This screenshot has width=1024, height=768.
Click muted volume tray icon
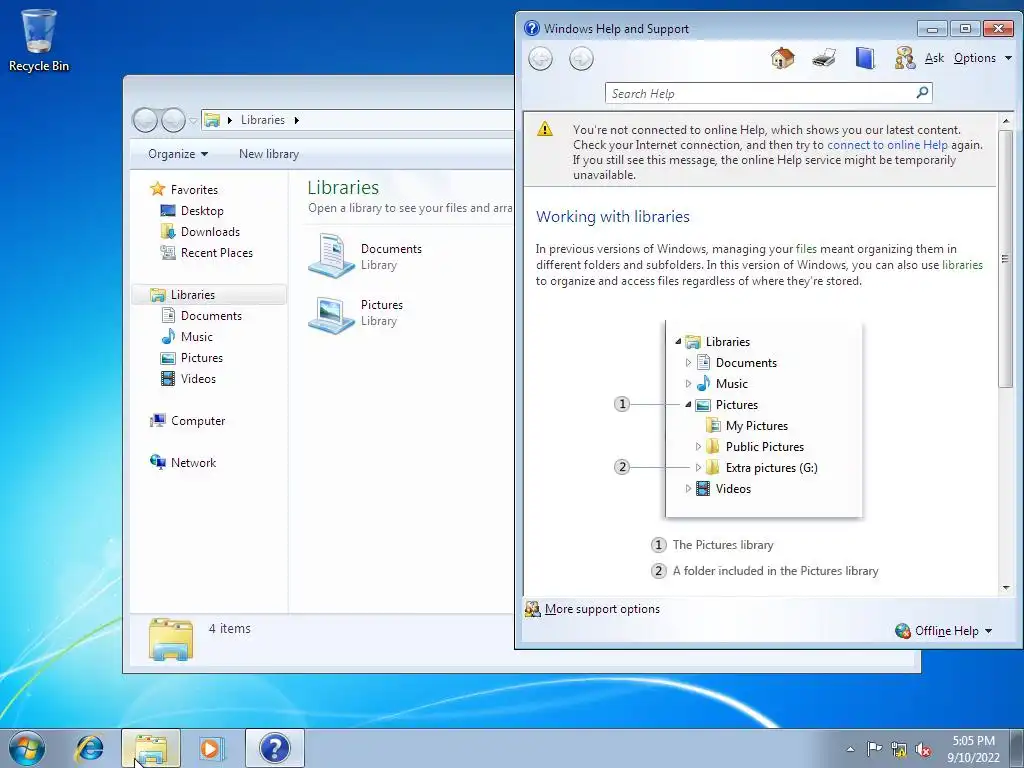pos(923,749)
